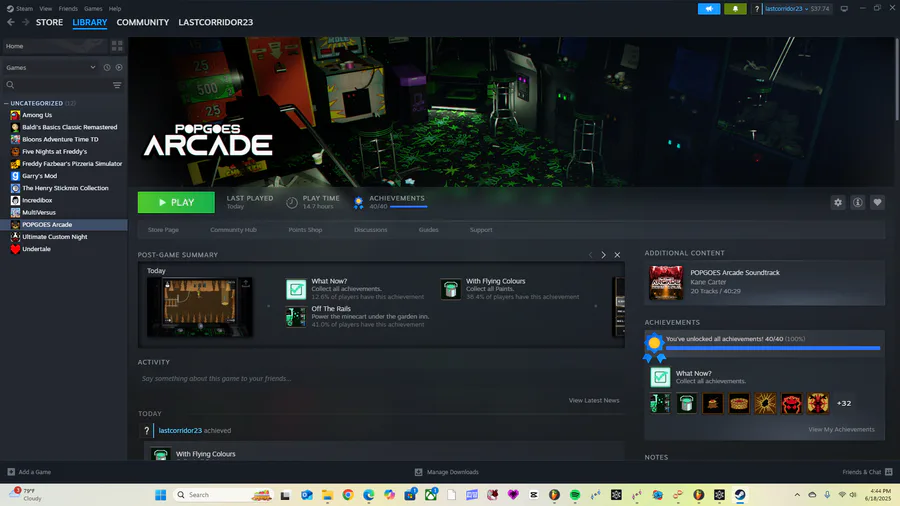Click the Steam icon on taskbar
The image size is (900, 506).
point(740,495)
